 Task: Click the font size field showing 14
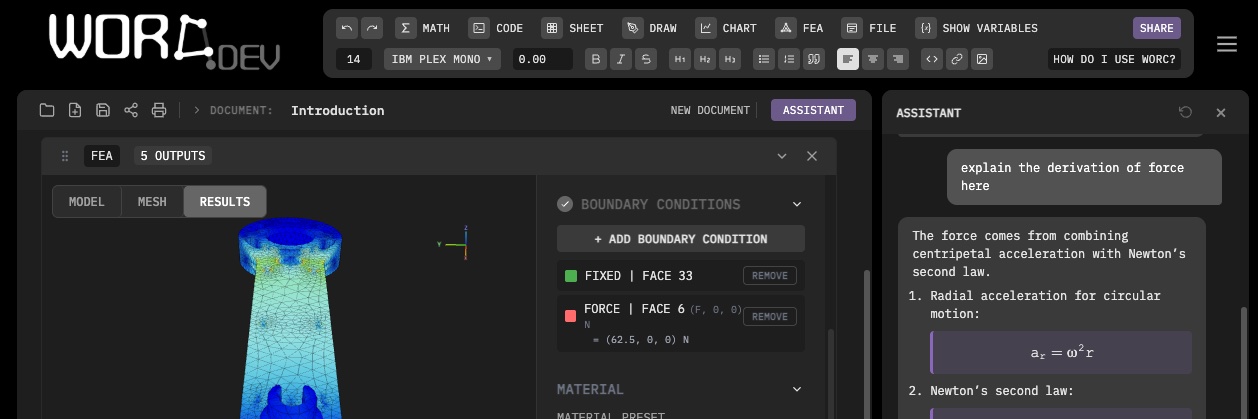point(354,59)
